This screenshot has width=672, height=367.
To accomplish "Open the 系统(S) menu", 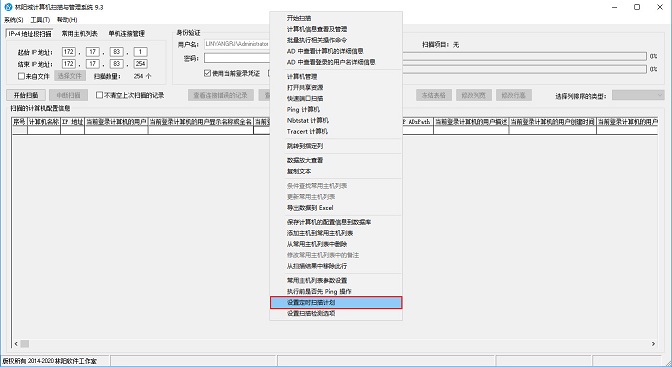I will tap(13, 20).
